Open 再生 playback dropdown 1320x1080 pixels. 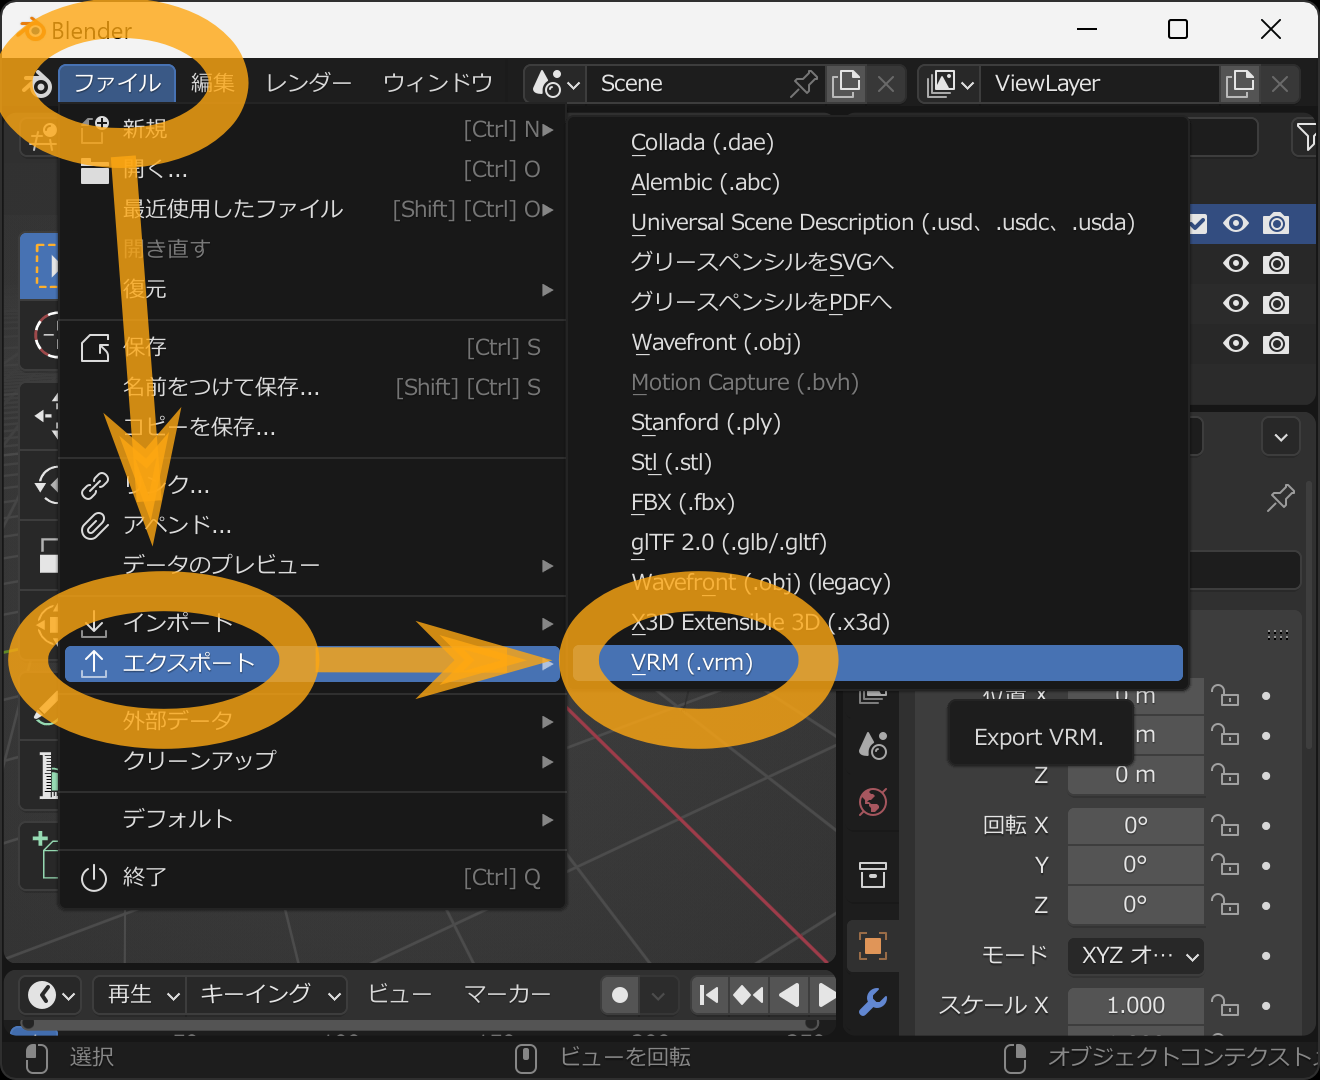click(140, 995)
